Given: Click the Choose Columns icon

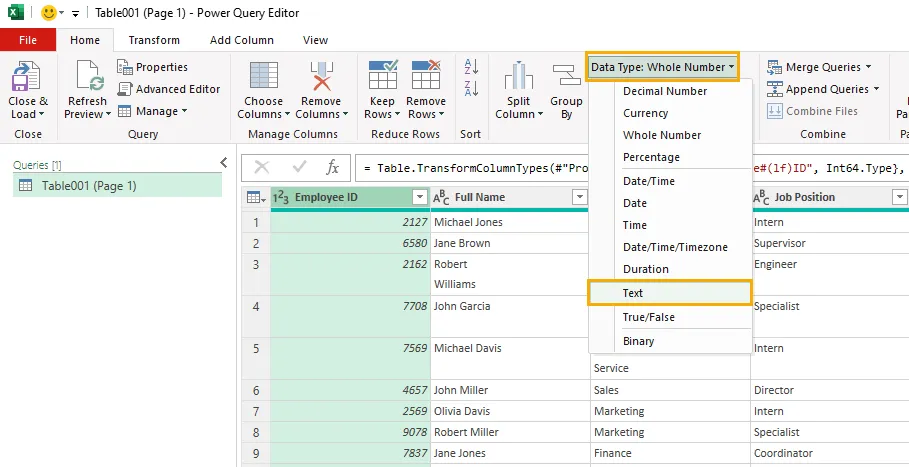Looking at the screenshot, I should tap(264, 75).
